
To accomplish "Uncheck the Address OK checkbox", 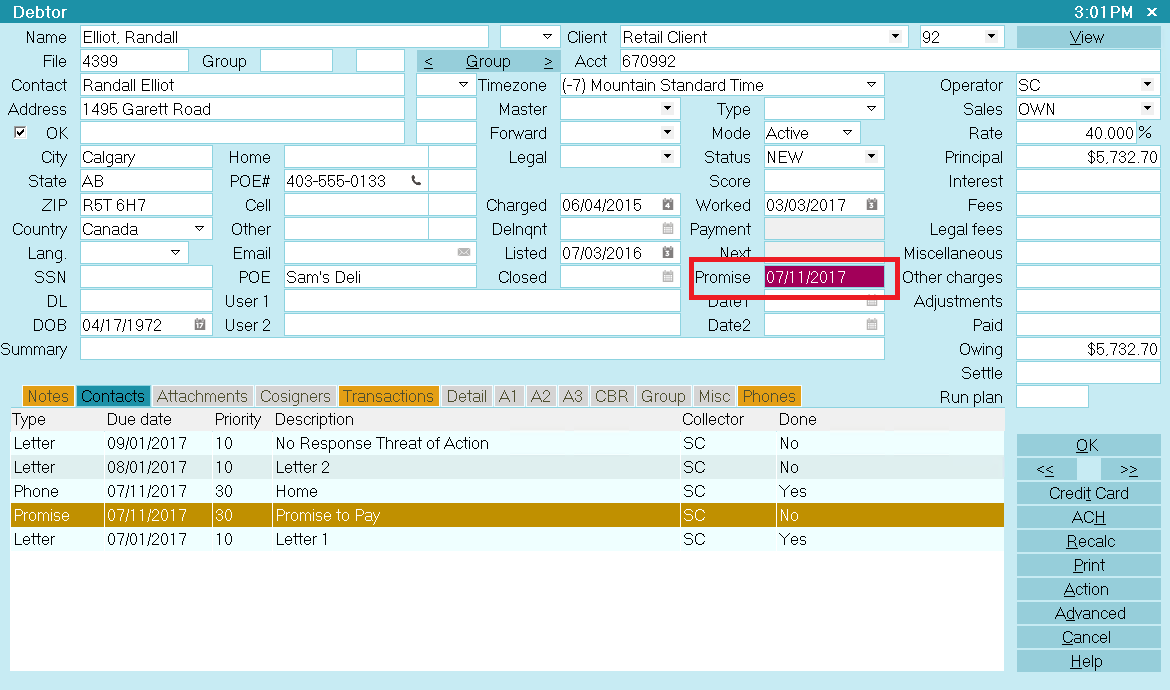I will coord(21,133).
